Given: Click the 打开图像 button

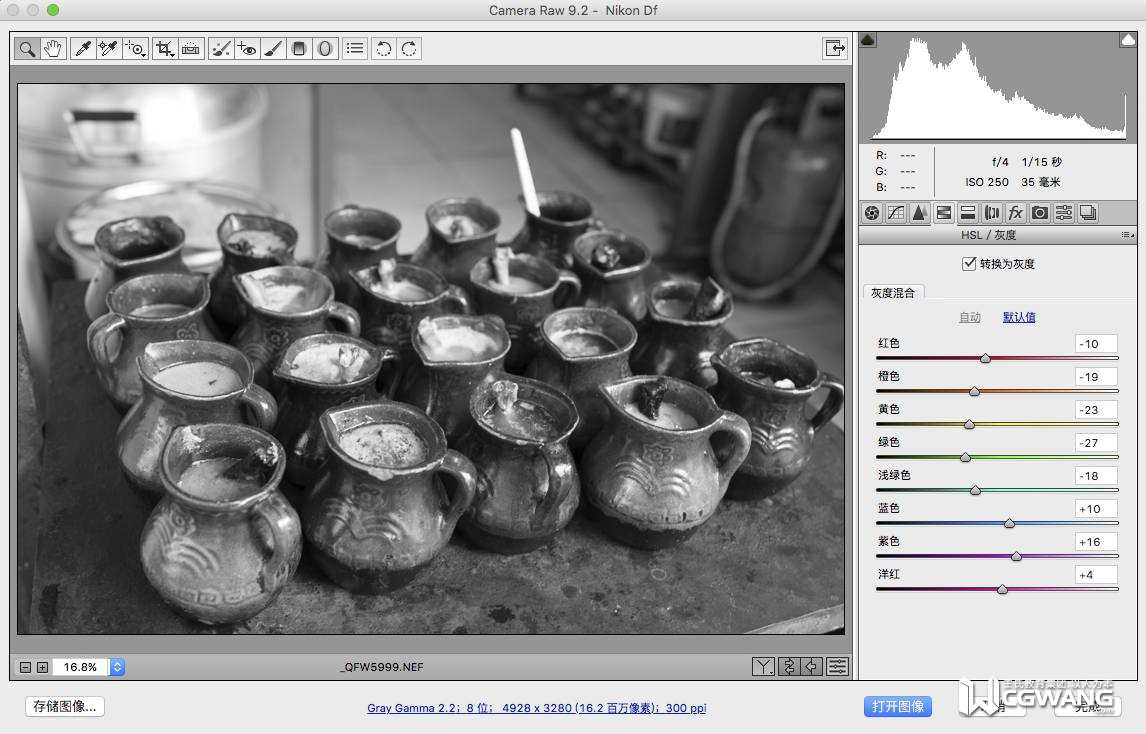Looking at the screenshot, I should coord(897,706).
